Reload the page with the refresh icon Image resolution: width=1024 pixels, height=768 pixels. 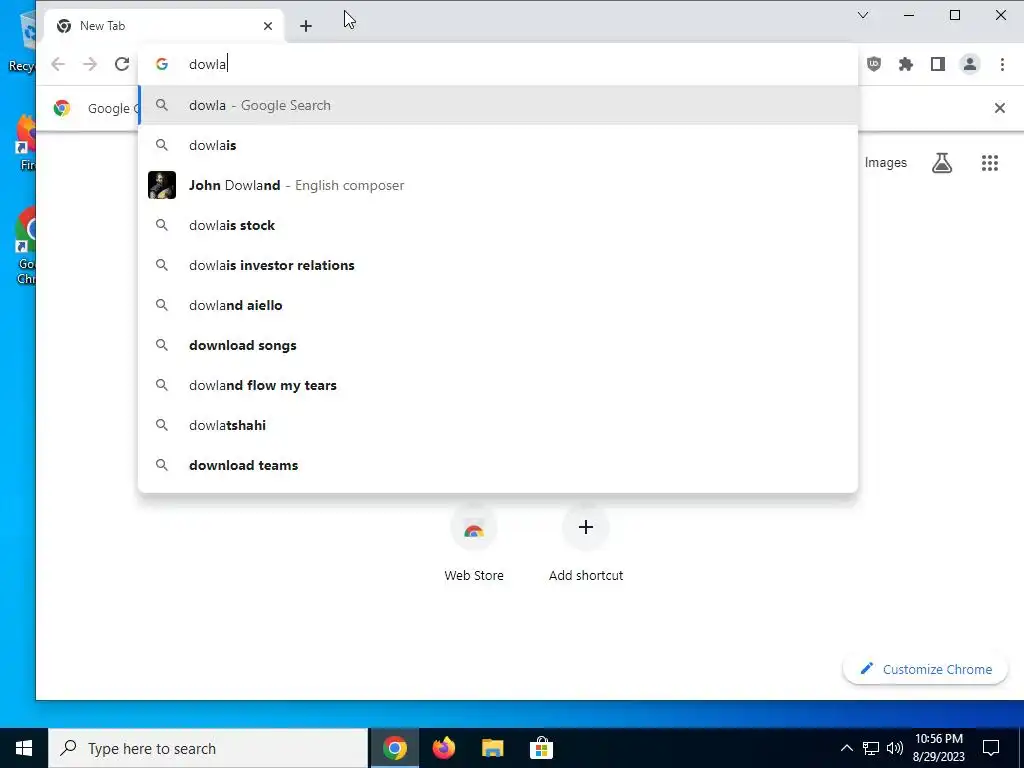121,64
